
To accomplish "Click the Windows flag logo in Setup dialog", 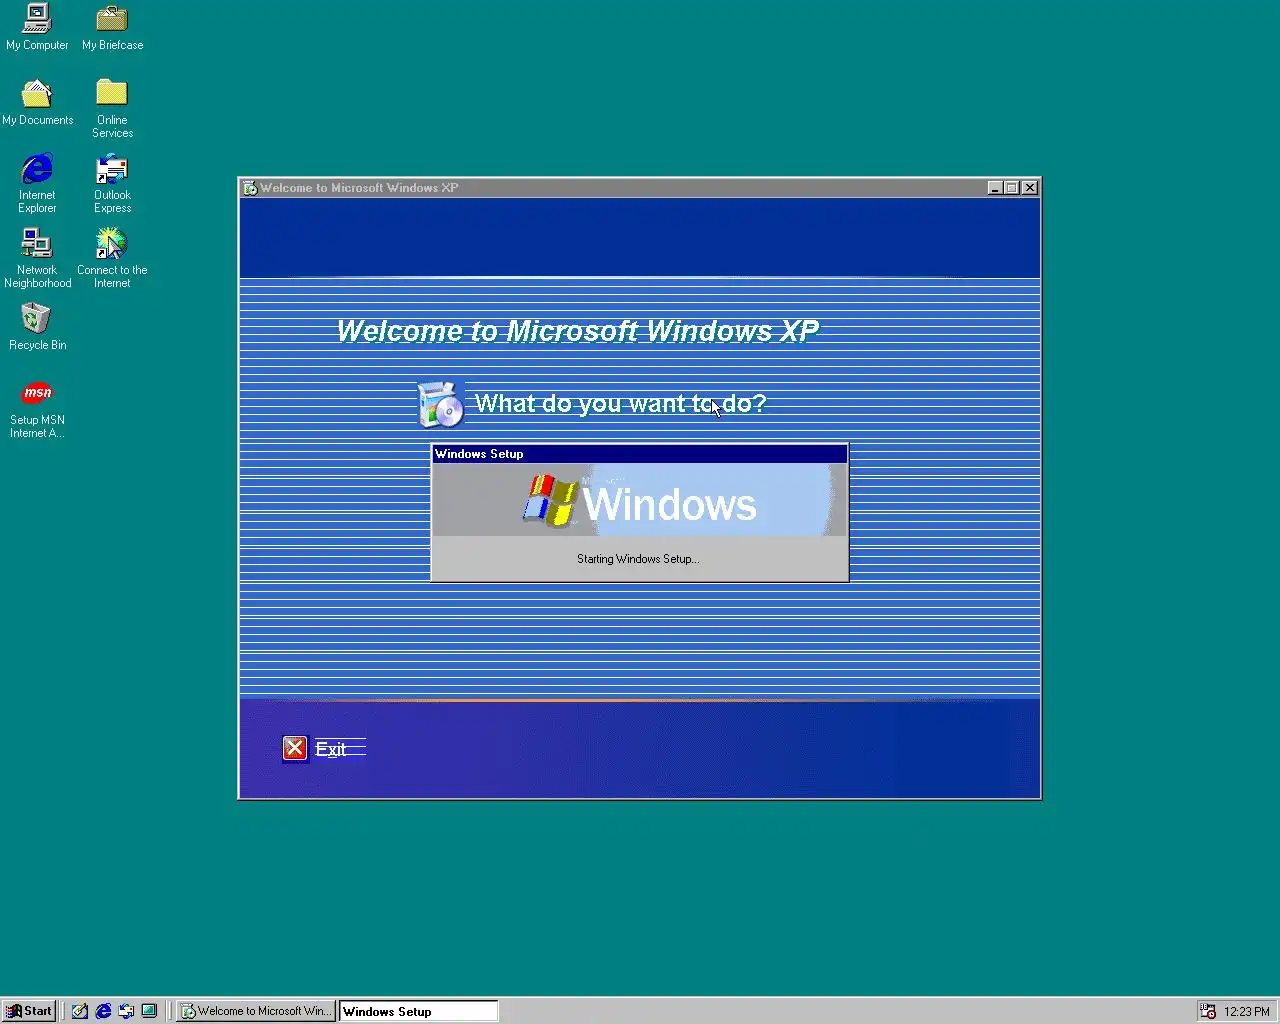I will click(550, 500).
